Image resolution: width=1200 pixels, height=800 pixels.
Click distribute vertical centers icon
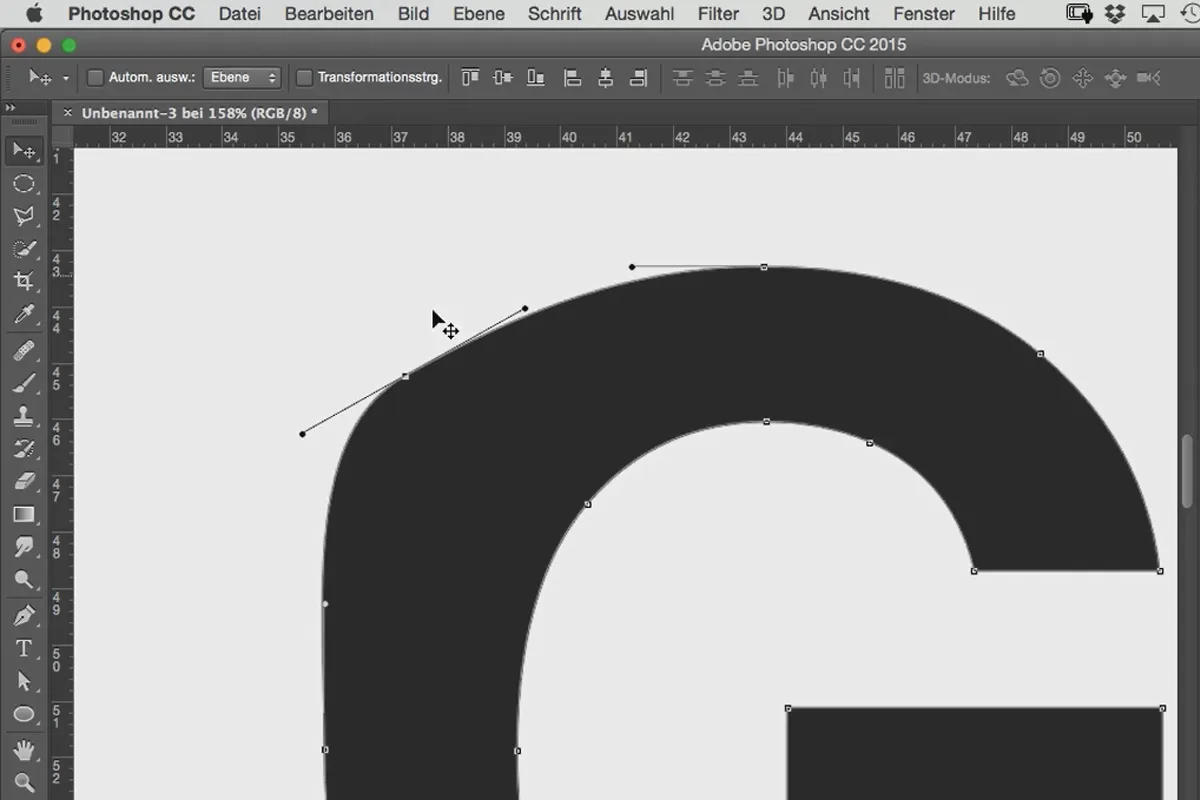[715, 78]
